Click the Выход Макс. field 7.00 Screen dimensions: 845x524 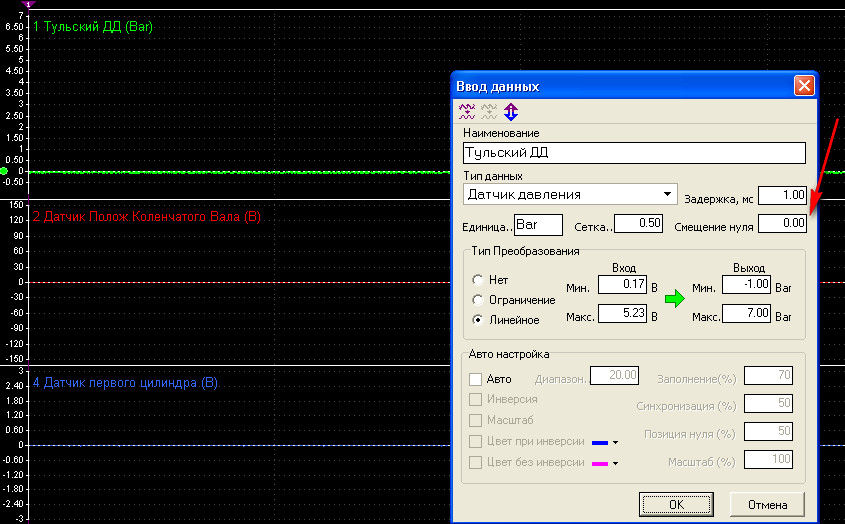746,313
